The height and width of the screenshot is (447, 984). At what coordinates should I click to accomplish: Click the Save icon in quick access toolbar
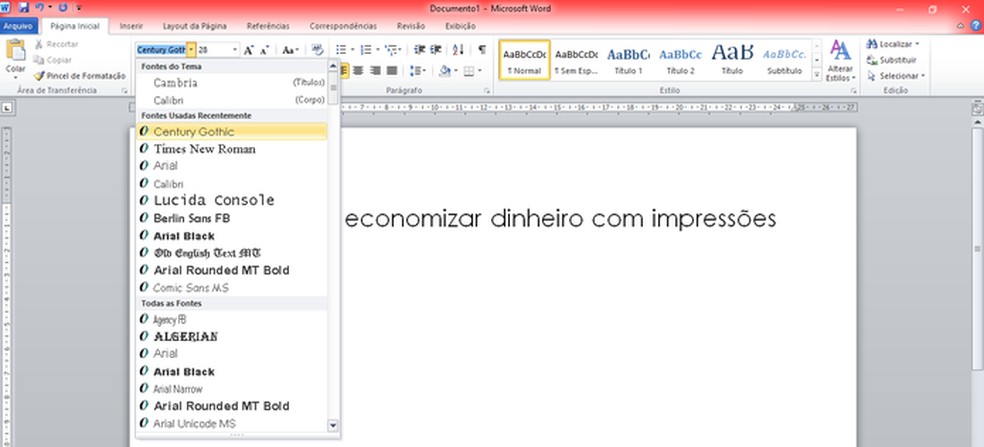coord(24,8)
